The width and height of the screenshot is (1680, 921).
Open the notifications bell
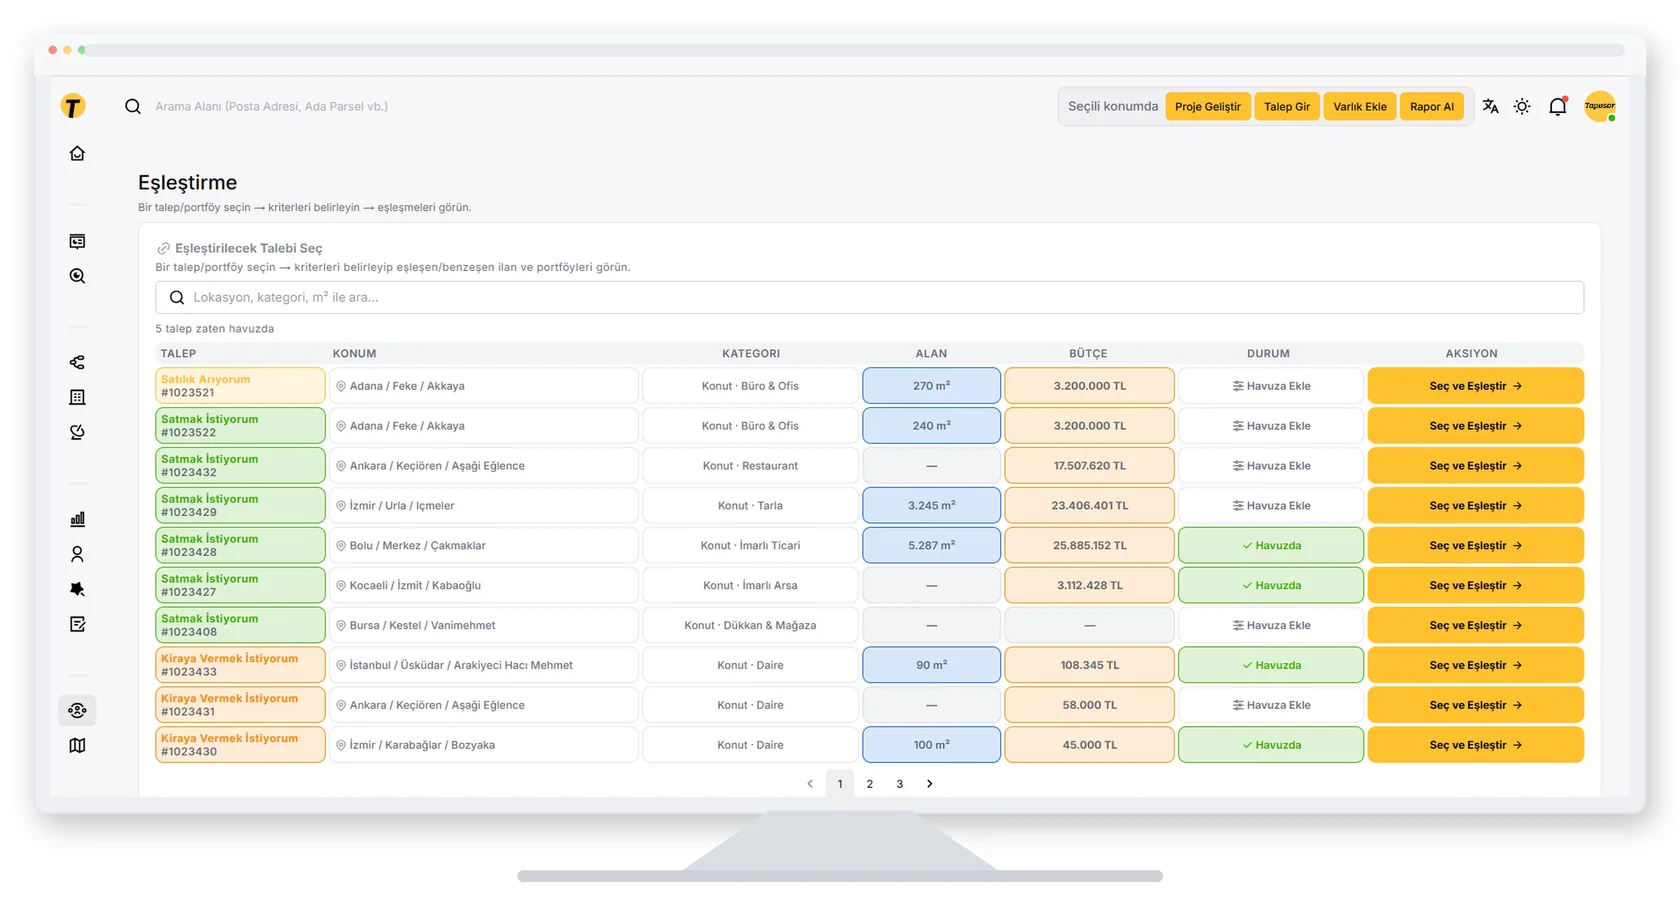pyautogui.click(x=1558, y=106)
